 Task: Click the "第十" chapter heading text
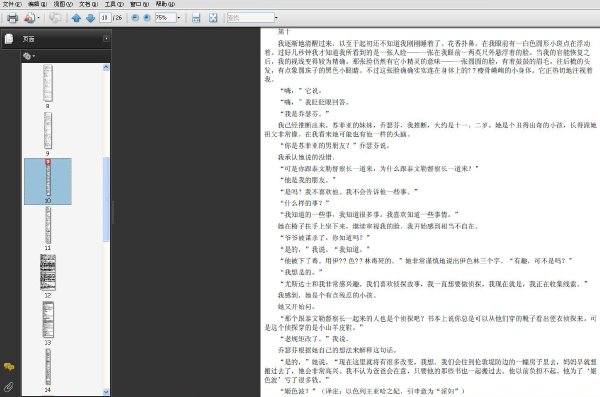pos(284,31)
